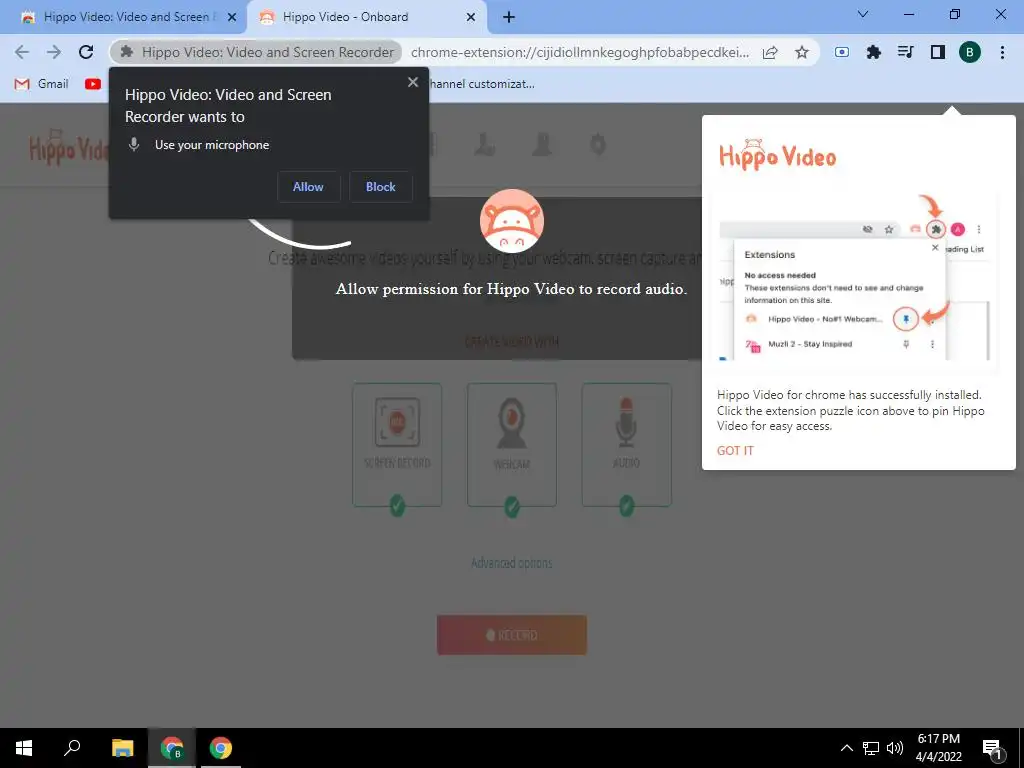Open clock showing 6:17 PM
The image size is (1024, 768).
(x=938, y=748)
